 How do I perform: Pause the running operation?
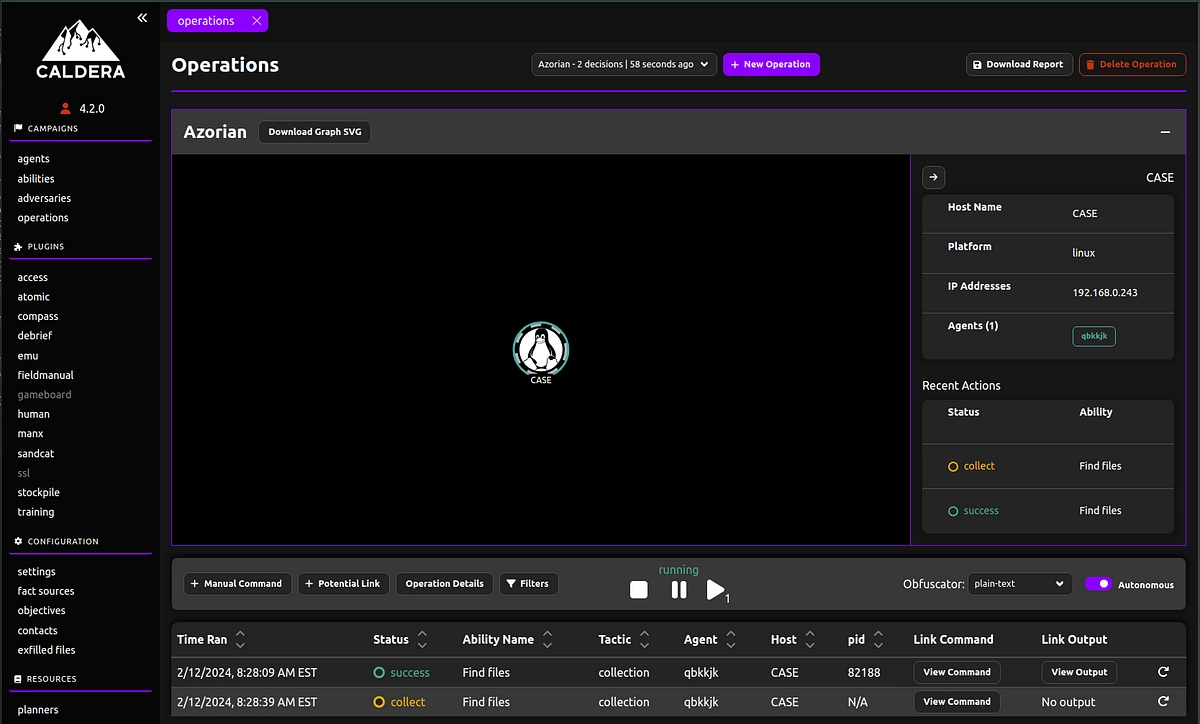[x=679, y=590]
